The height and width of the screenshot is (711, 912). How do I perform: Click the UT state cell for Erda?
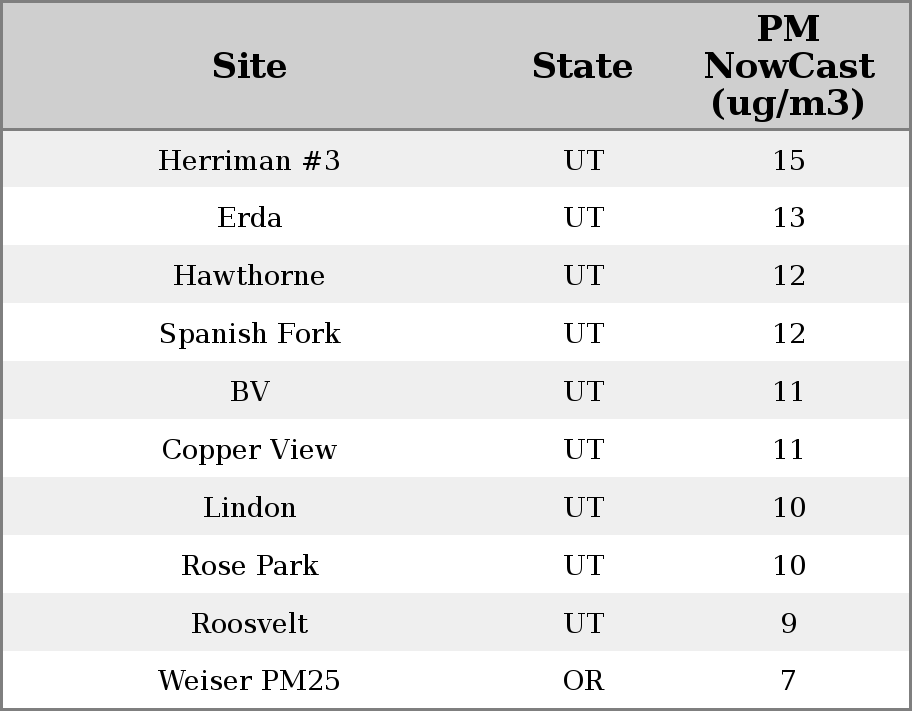tap(583, 218)
